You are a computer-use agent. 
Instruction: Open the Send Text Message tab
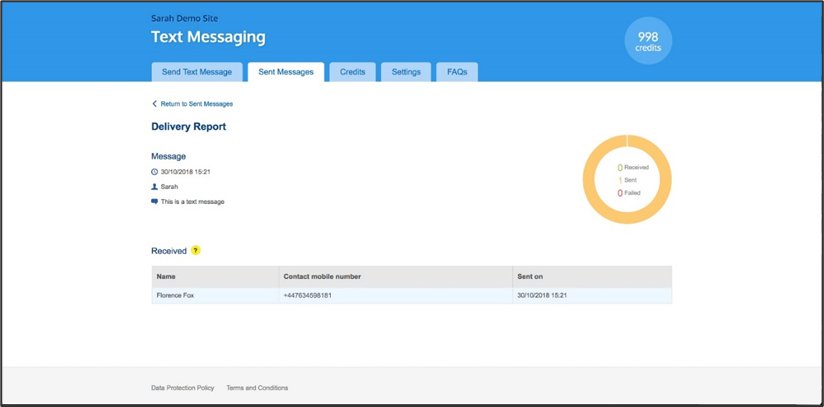tap(197, 72)
